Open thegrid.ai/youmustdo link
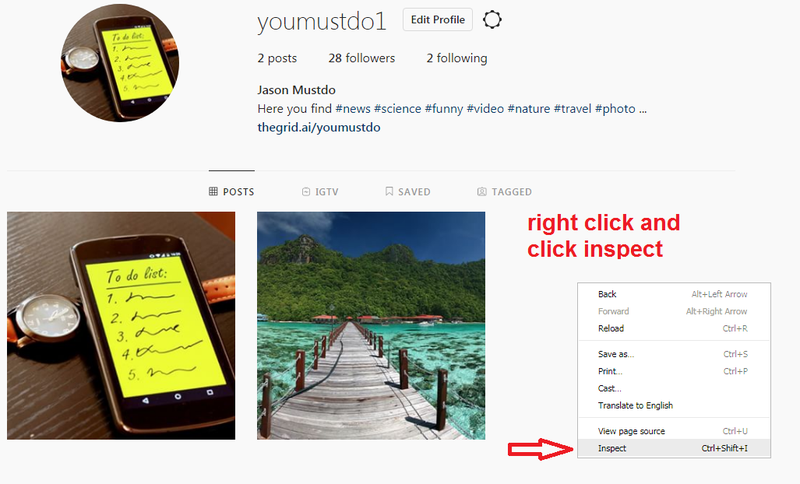Screen dimensions: 800x484 [x=319, y=127]
